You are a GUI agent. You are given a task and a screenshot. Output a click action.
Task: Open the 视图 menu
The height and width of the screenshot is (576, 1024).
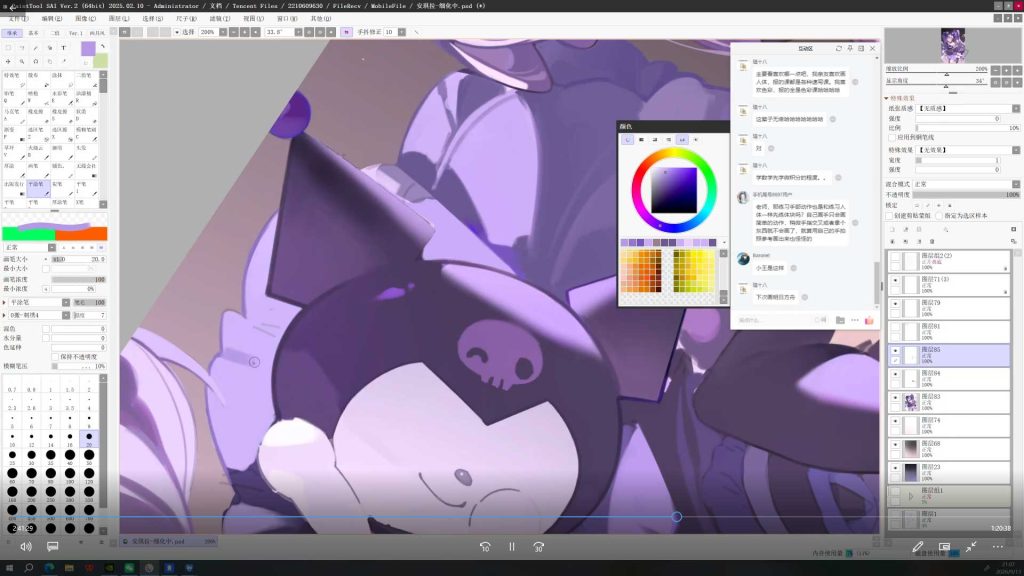[x=253, y=19]
